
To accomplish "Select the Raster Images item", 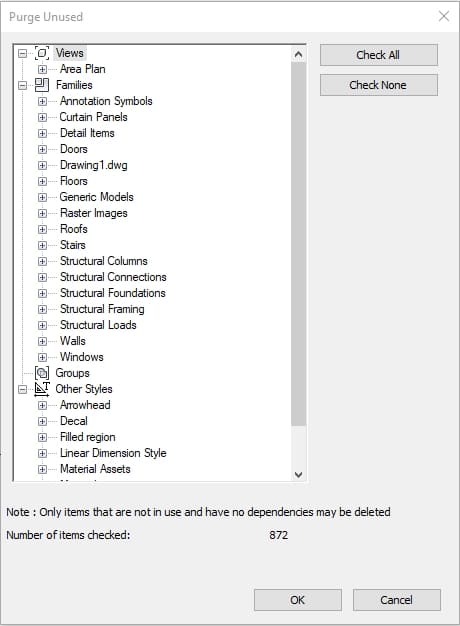I will click(x=93, y=213).
